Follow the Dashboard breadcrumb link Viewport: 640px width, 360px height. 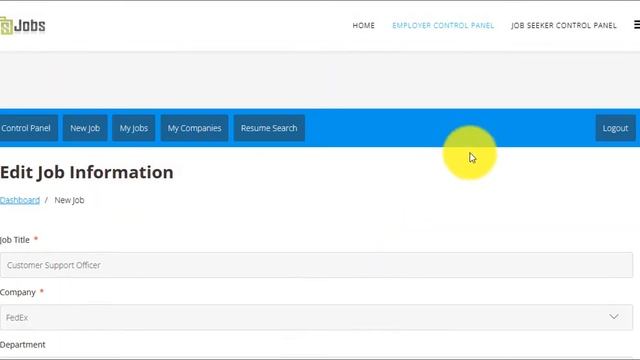tap(20, 200)
